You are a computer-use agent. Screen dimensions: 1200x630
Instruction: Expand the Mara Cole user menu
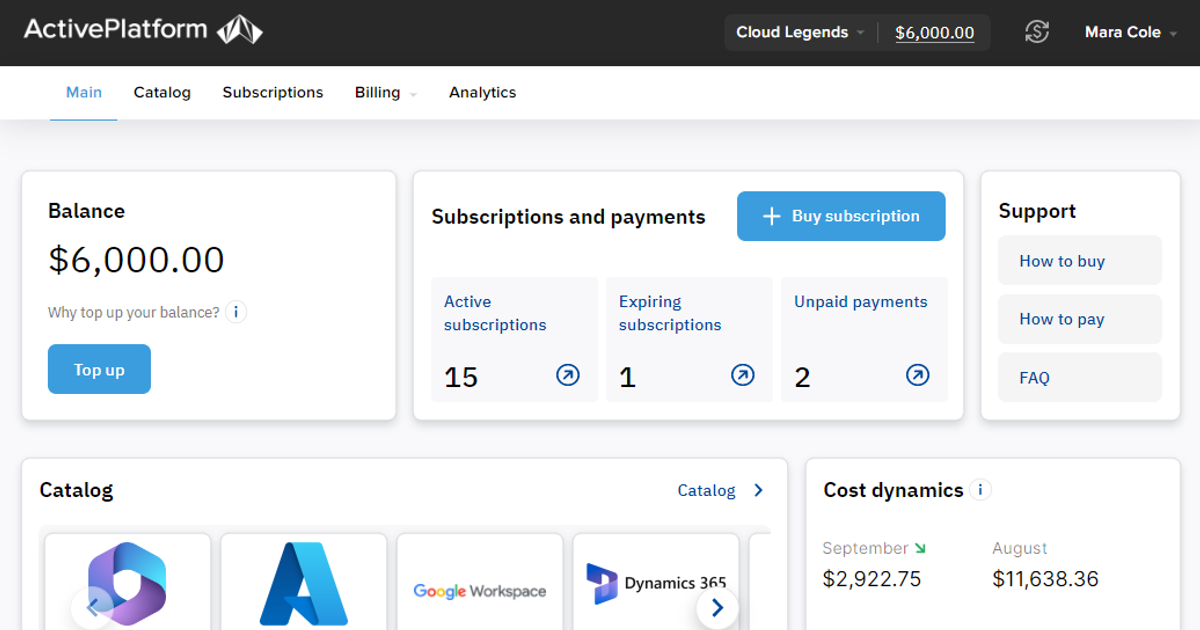pyautogui.click(x=1130, y=31)
